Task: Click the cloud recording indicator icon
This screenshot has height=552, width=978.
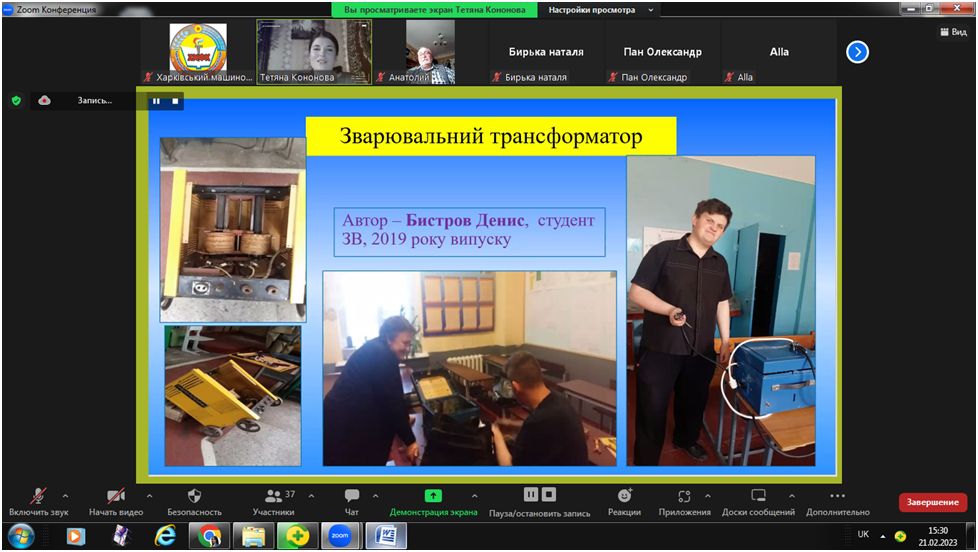Action: (44, 100)
